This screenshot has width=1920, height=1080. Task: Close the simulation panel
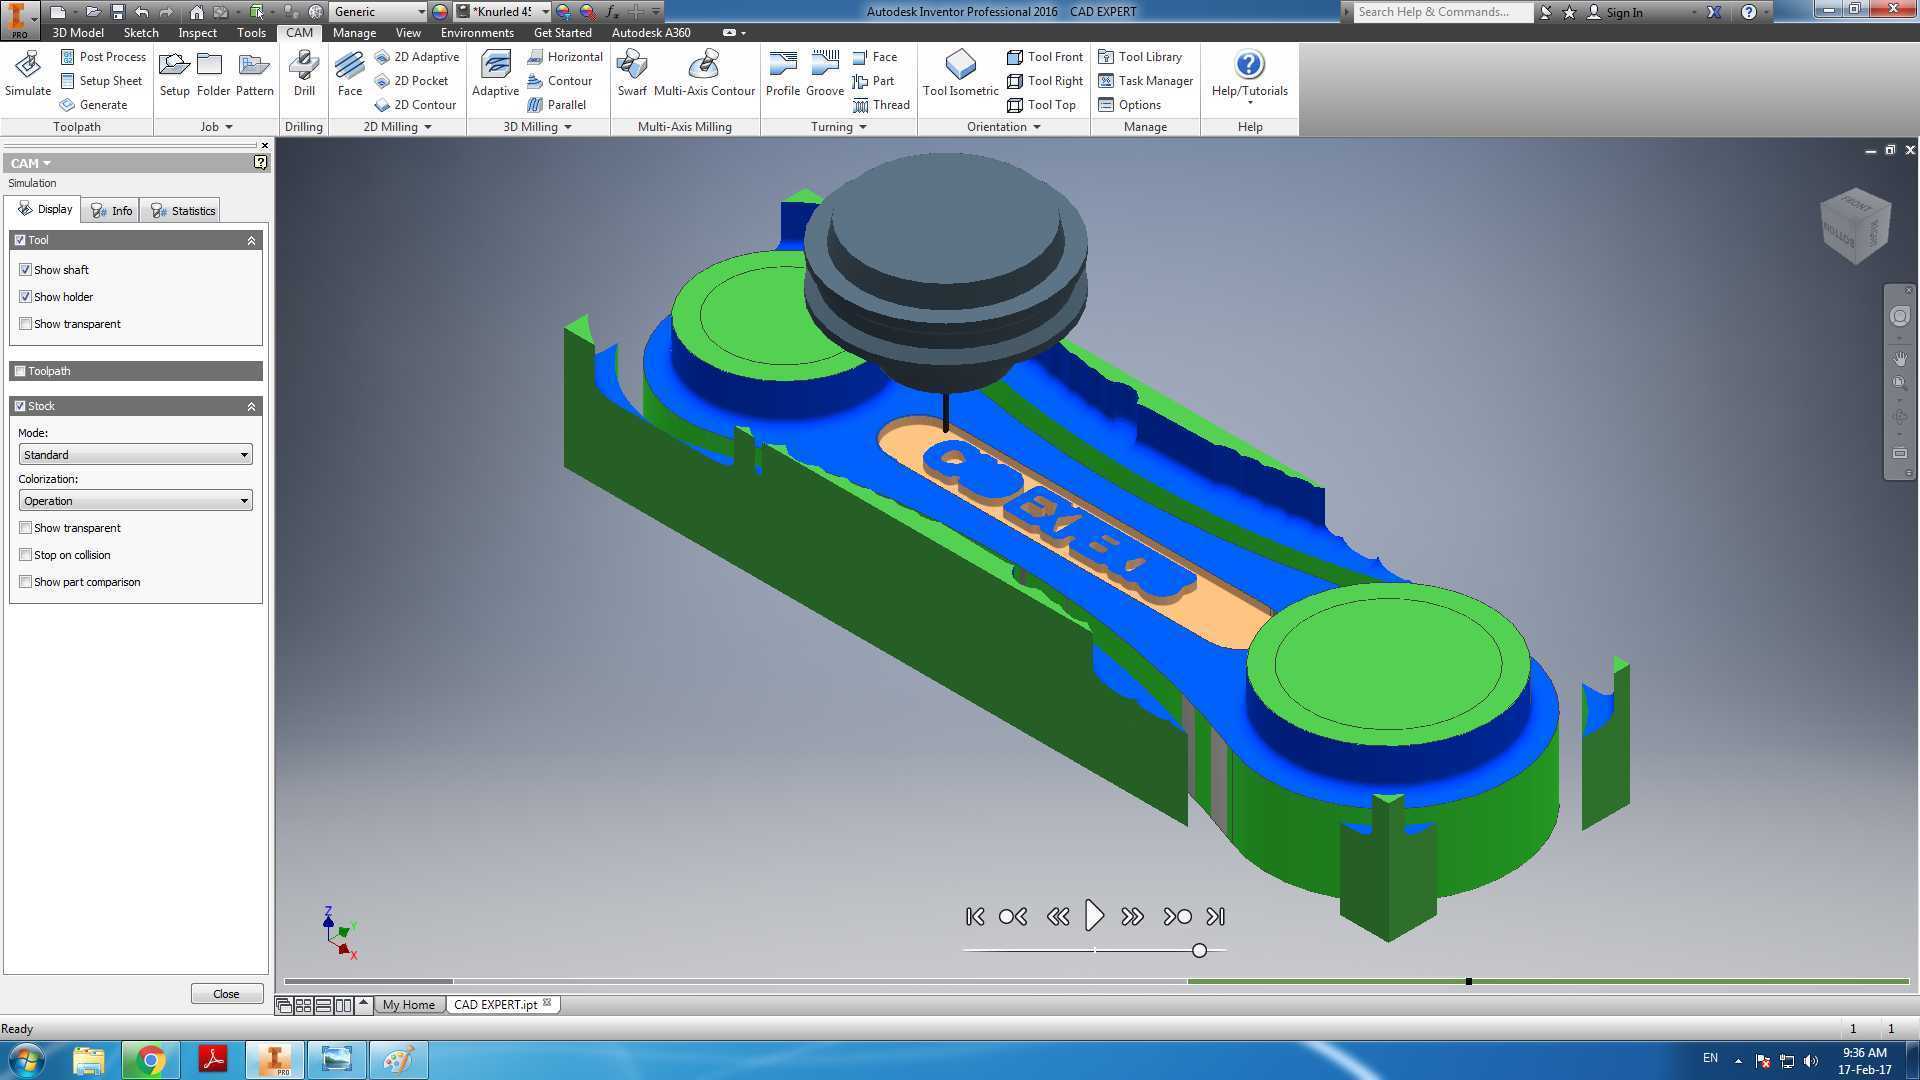(226, 994)
